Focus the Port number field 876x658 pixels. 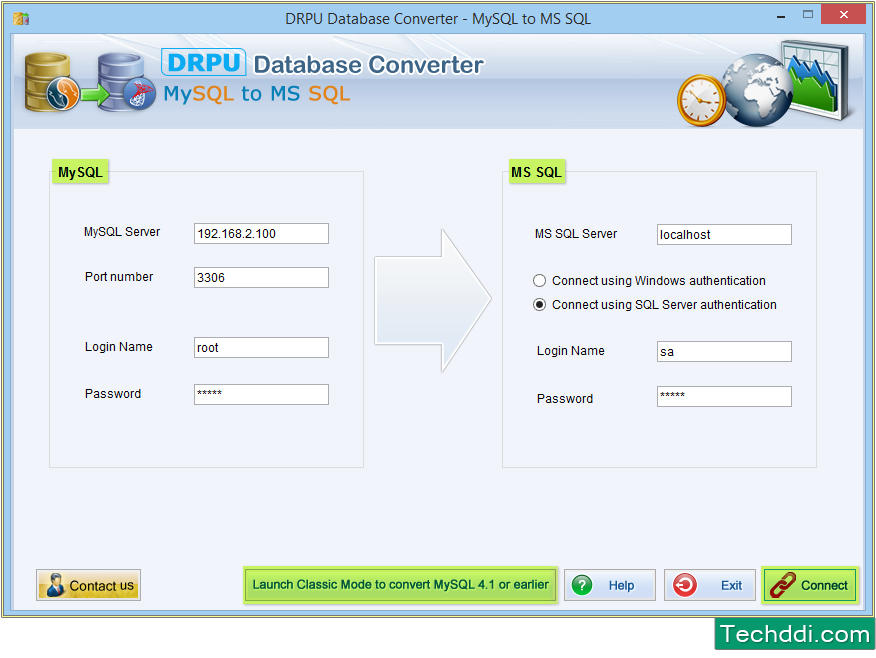pyautogui.click(x=261, y=277)
